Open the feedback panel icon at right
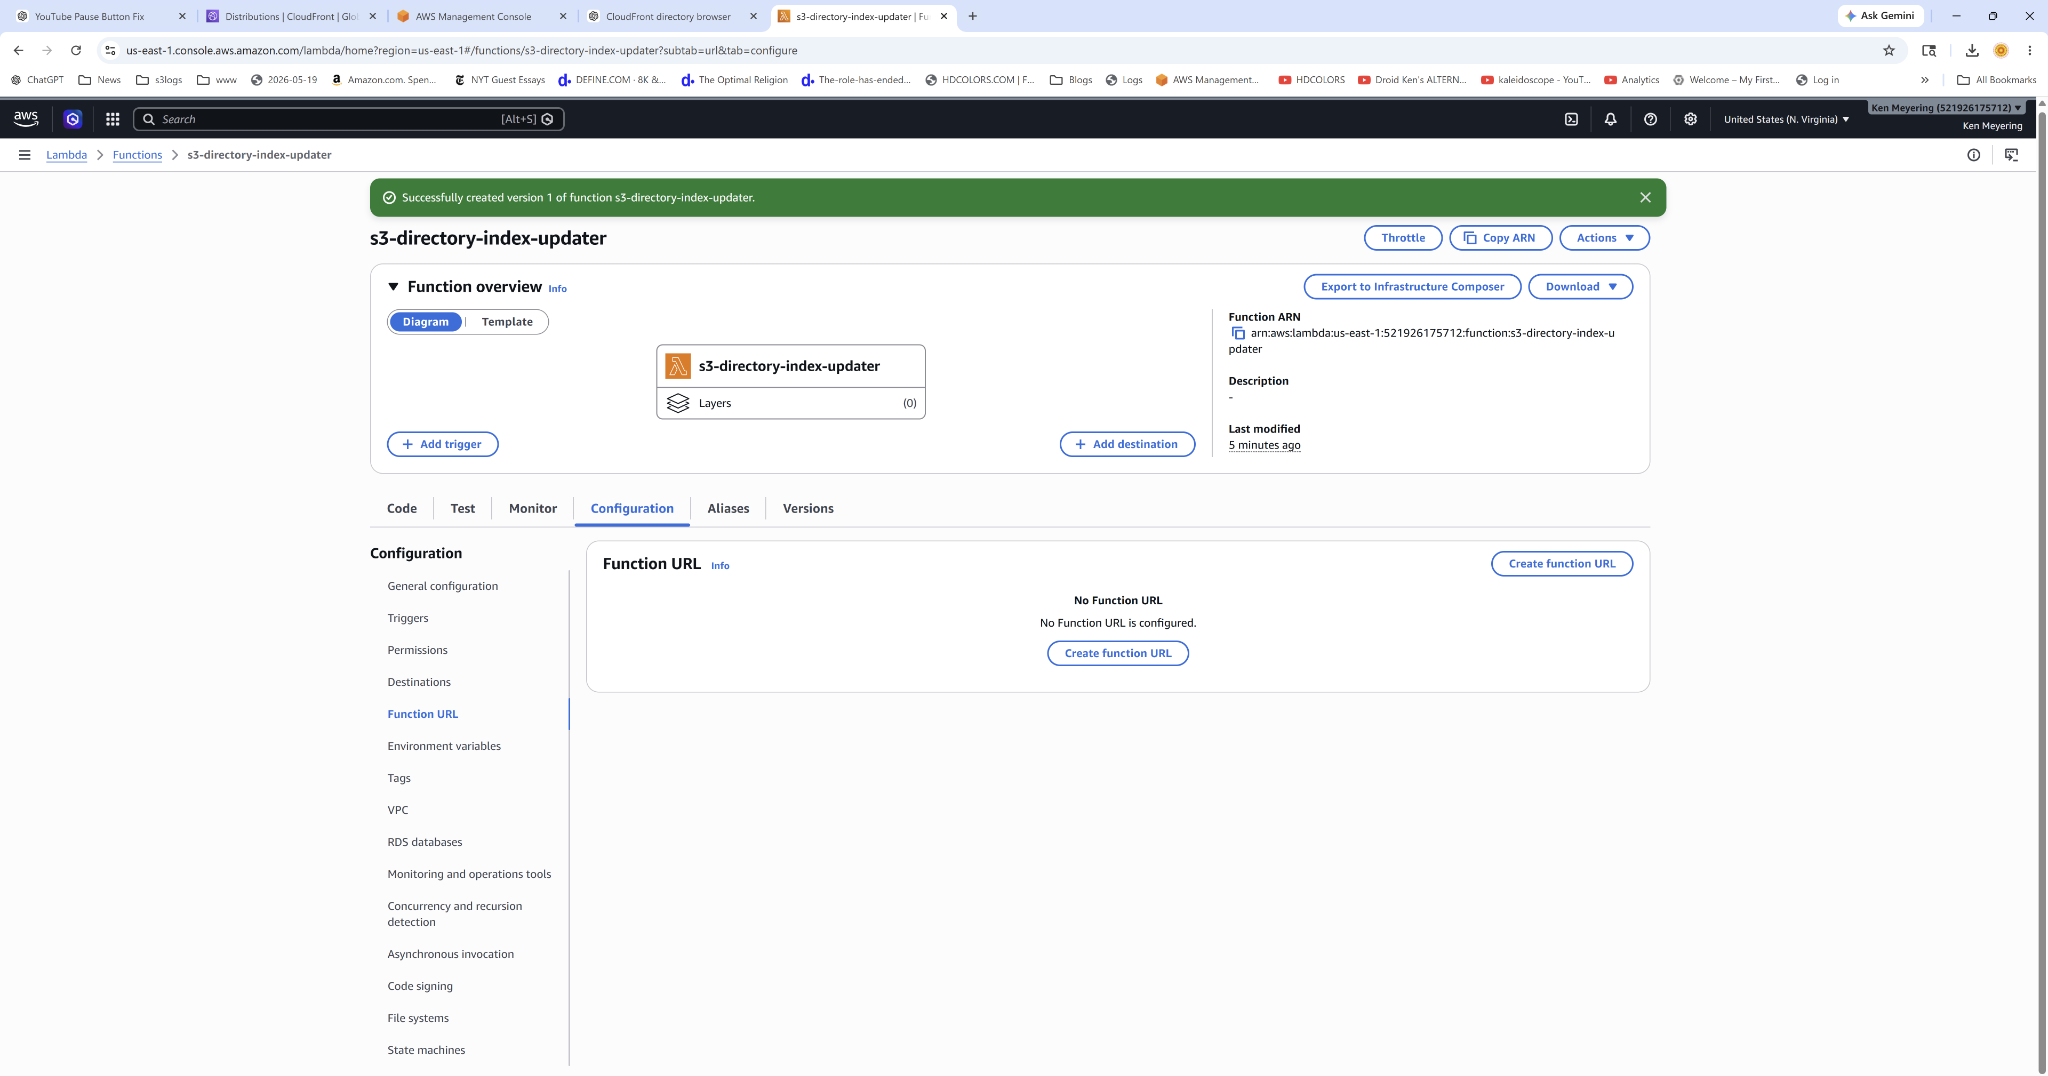2048x1076 pixels. [x=2011, y=155]
